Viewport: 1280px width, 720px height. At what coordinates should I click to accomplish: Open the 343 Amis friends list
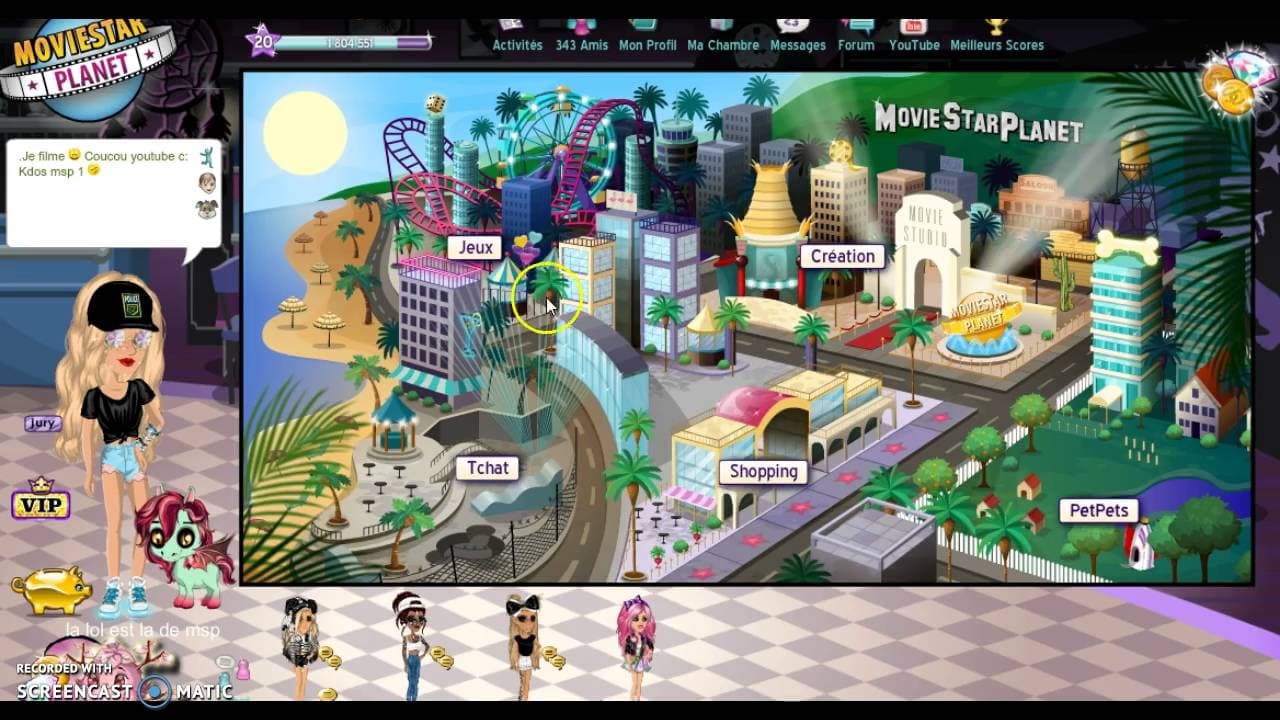click(580, 37)
